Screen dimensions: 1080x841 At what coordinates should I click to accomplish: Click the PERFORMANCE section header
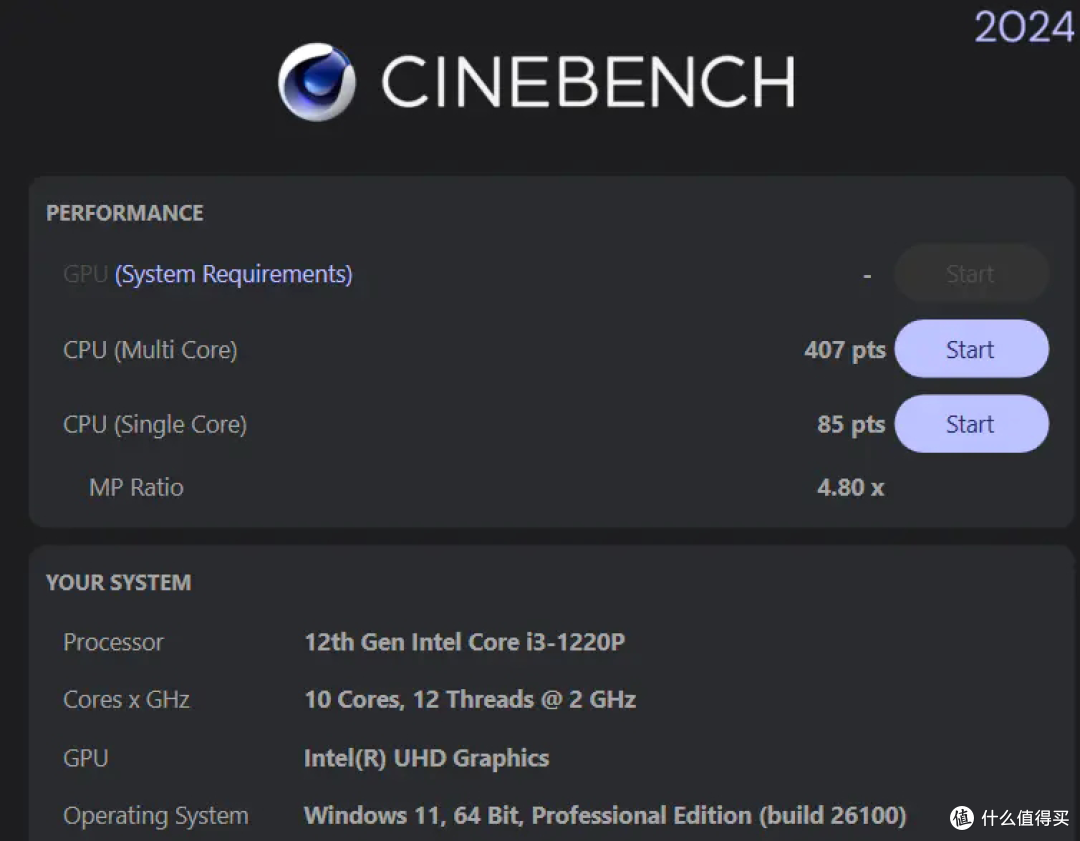[x=125, y=213]
